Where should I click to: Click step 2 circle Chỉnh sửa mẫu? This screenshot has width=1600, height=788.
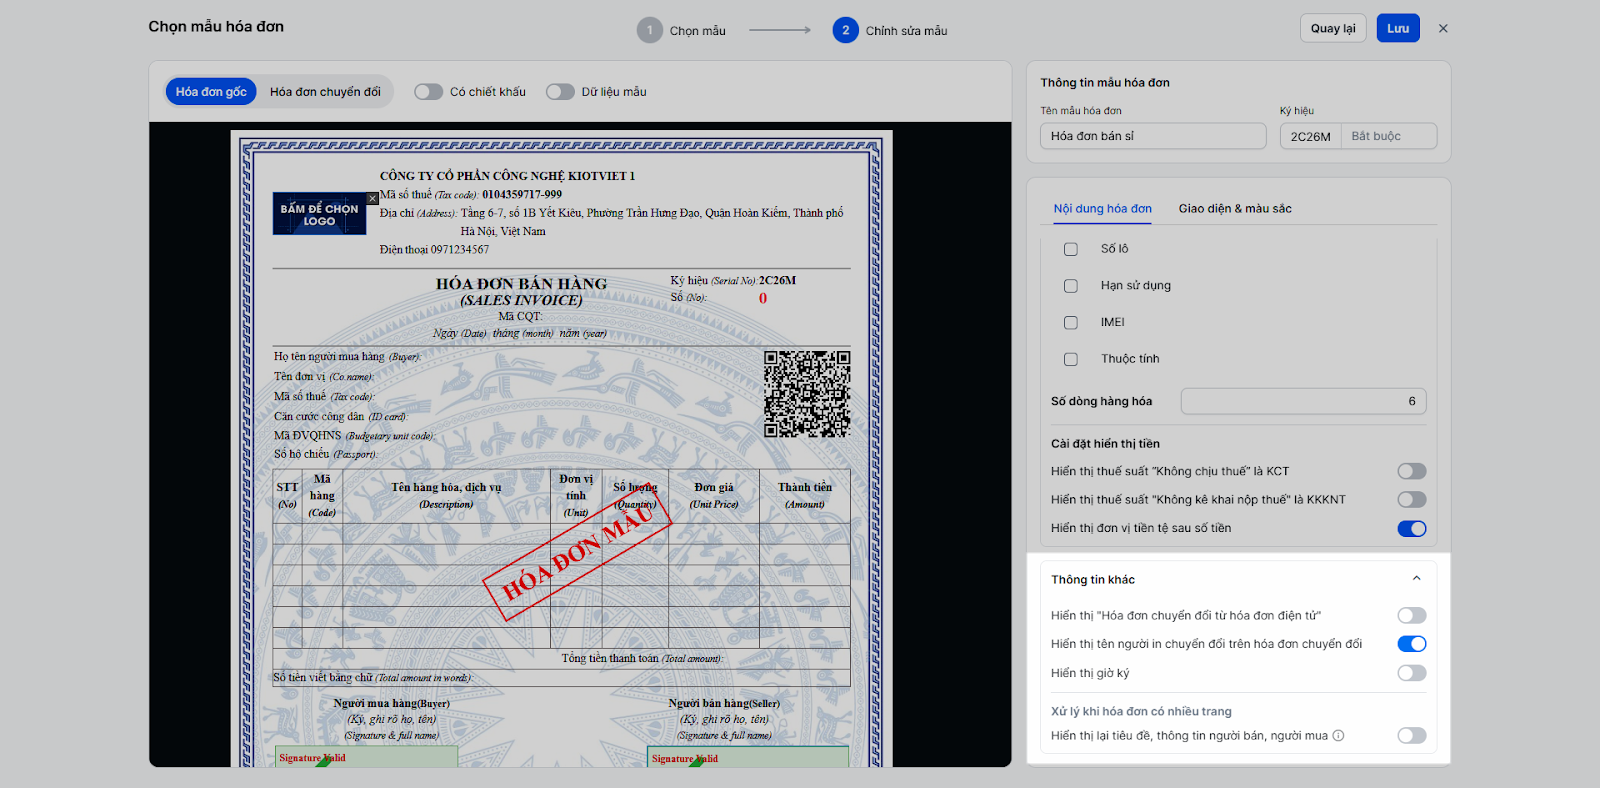tap(846, 30)
